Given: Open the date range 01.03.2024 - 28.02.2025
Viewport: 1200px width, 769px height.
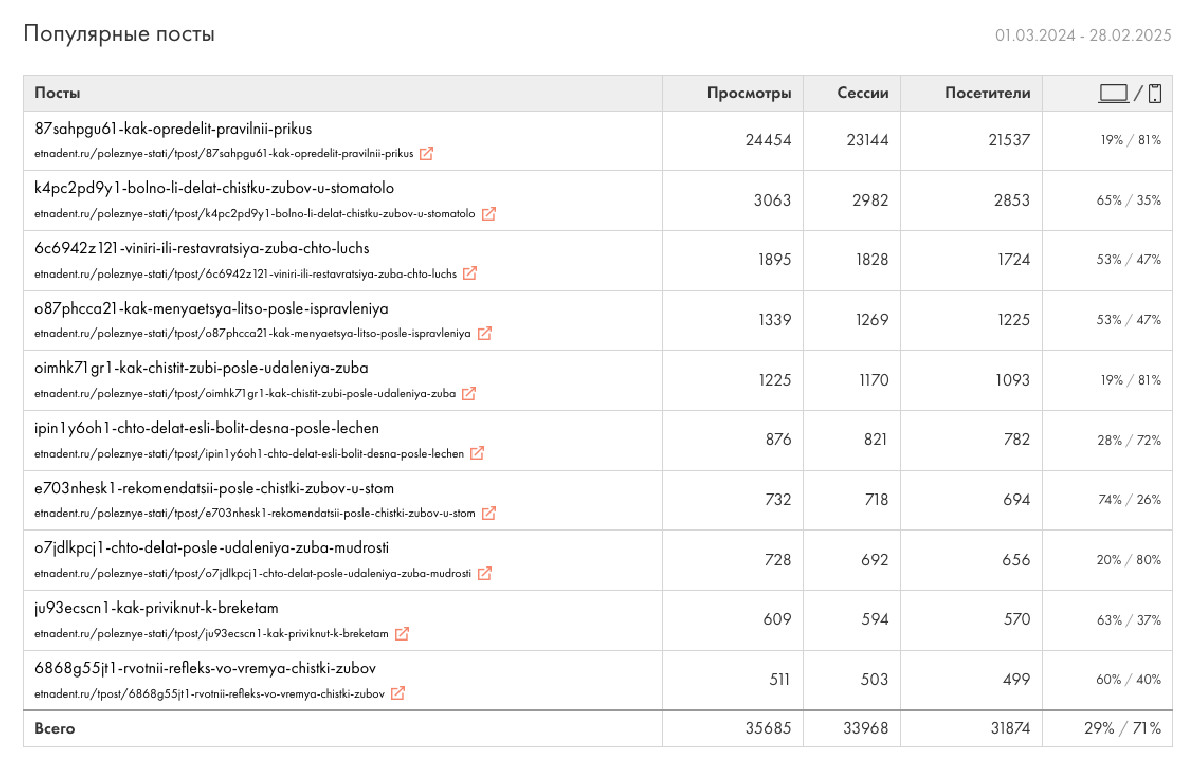Looking at the screenshot, I should coord(1083,35).
